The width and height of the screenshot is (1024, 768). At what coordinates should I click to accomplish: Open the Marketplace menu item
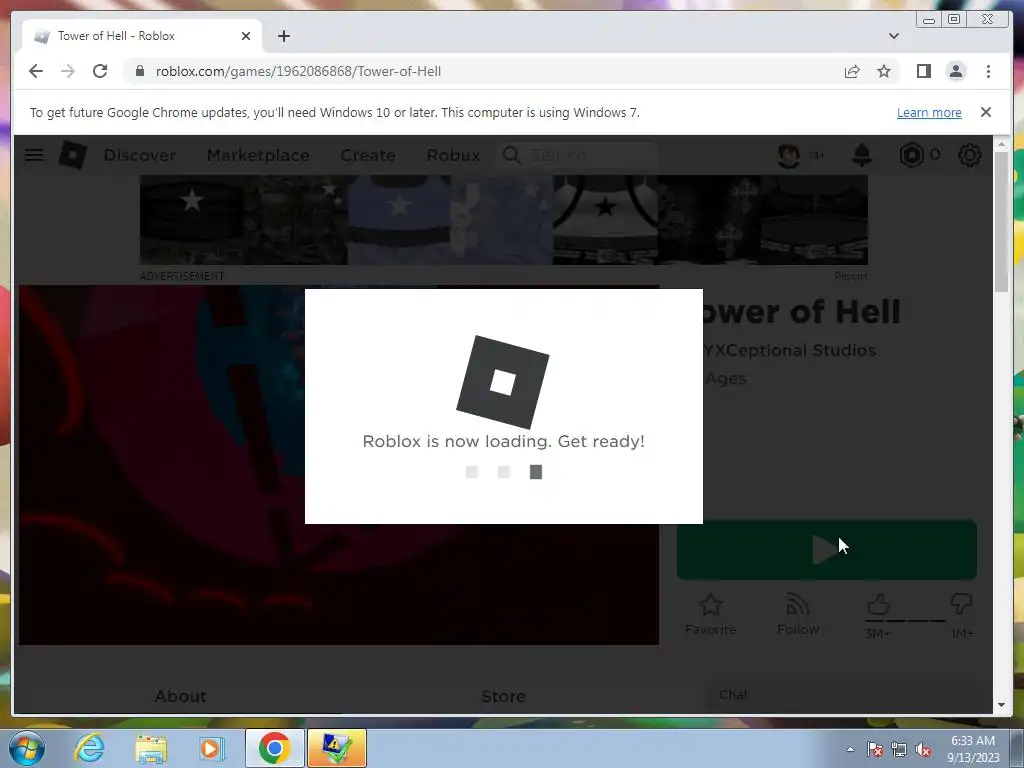pyautogui.click(x=258, y=155)
